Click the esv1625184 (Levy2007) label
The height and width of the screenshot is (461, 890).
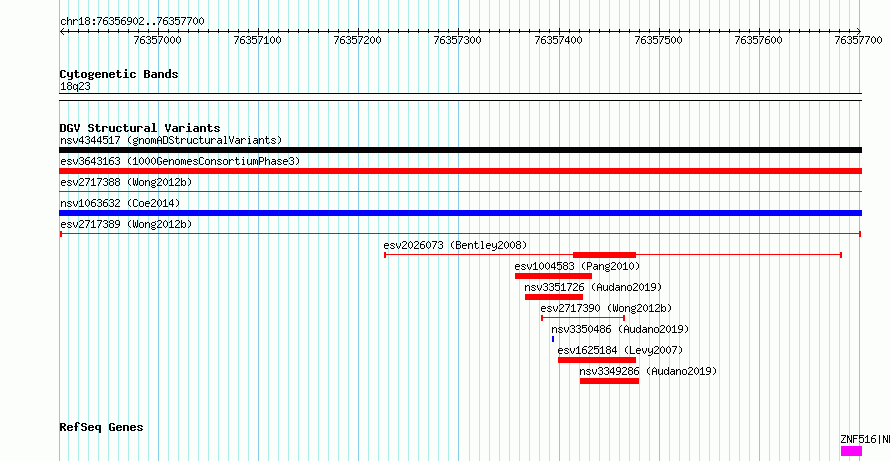620,350
